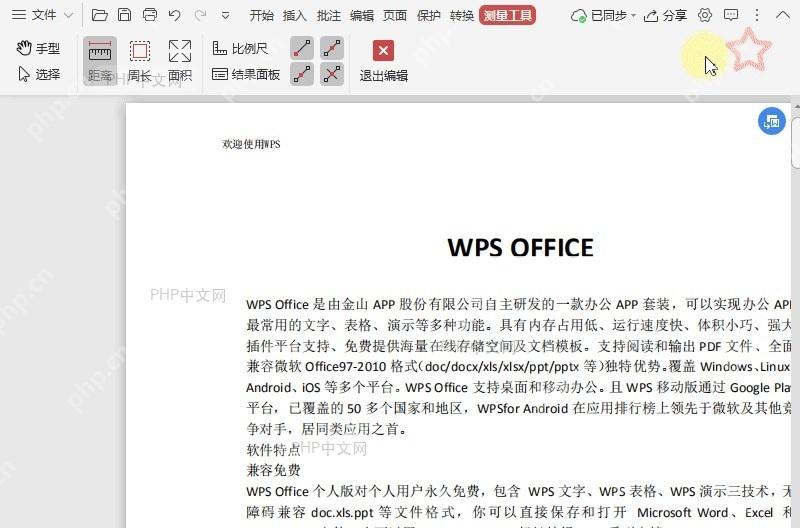This screenshot has width=800, height=528.
Task: Select the 距离 distance measuring tool
Action: pyautogui.click(x=99, y=61)
